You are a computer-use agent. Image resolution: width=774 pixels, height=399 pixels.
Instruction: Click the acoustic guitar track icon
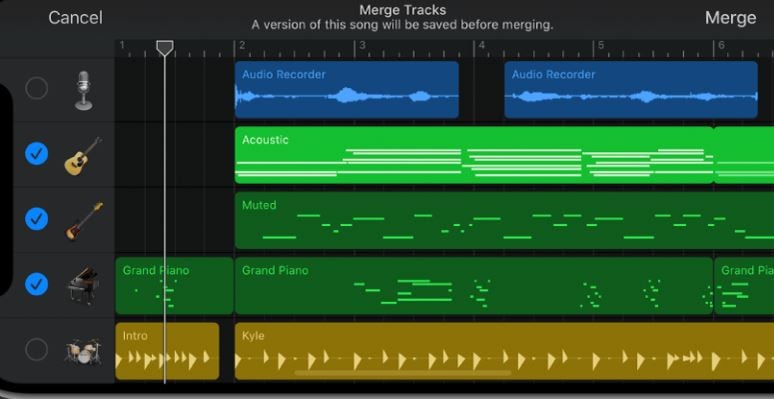[83, 156]
